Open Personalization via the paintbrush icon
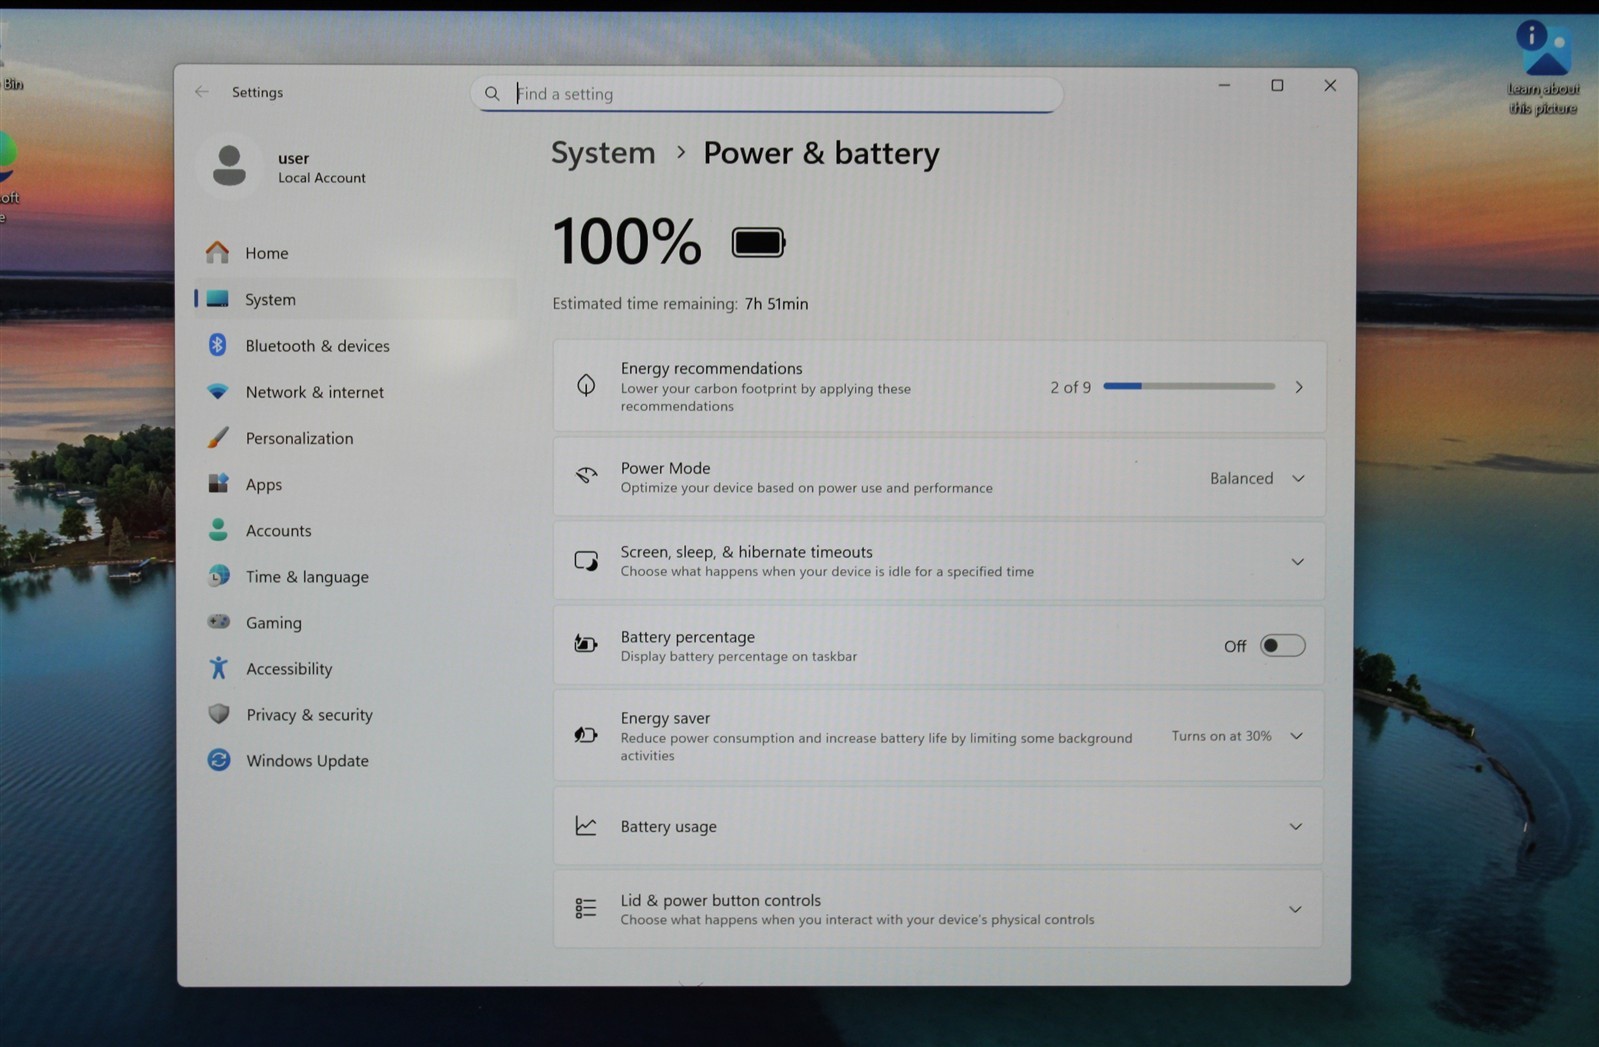The image size is (1599, 1047). (x=217, y=438)
